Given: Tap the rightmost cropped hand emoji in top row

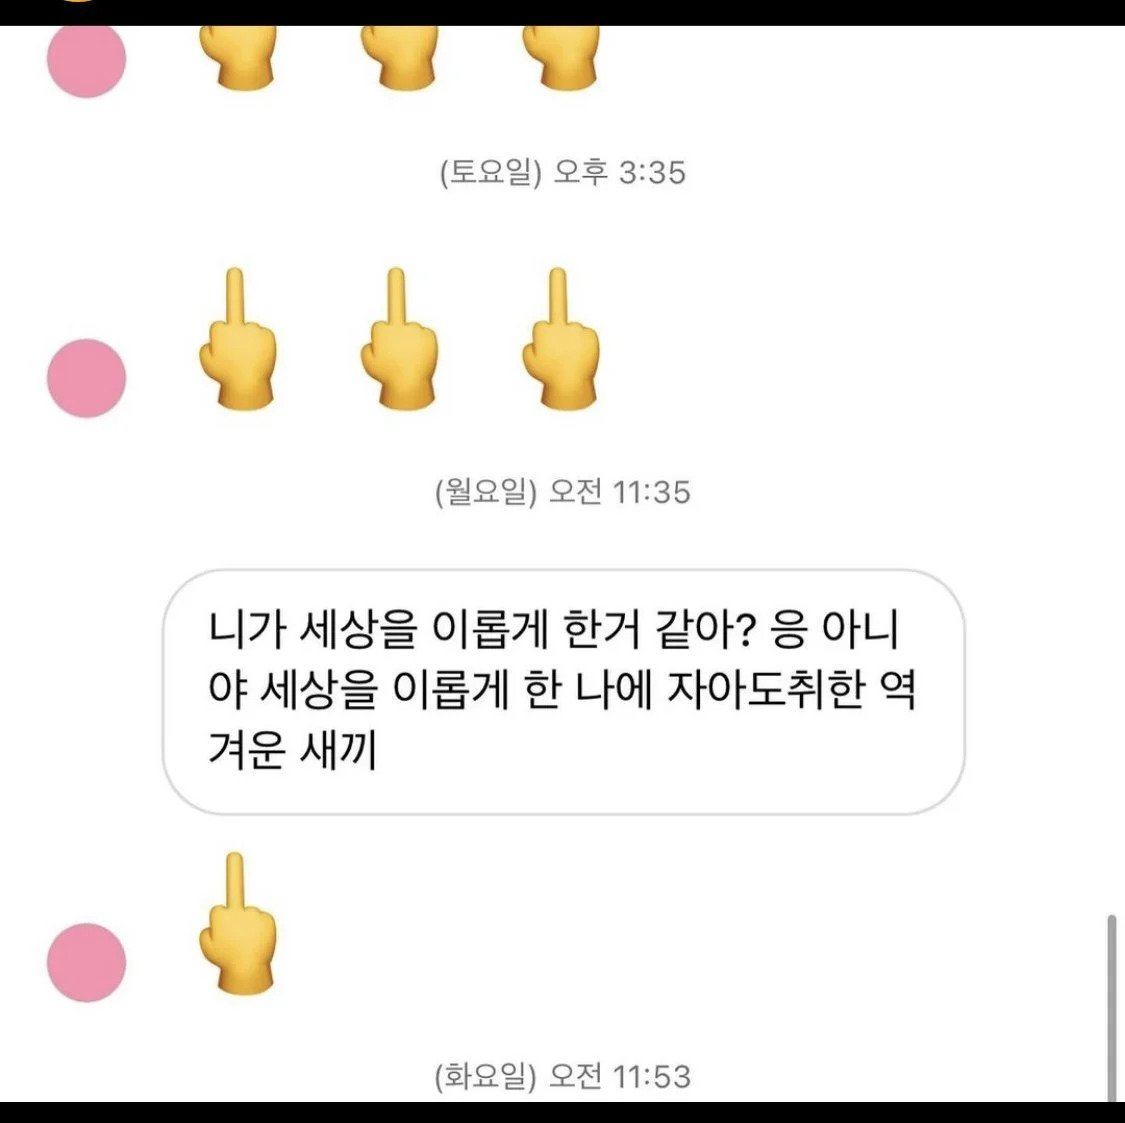Looking at the screenshot, I should [x=560, y=57].
